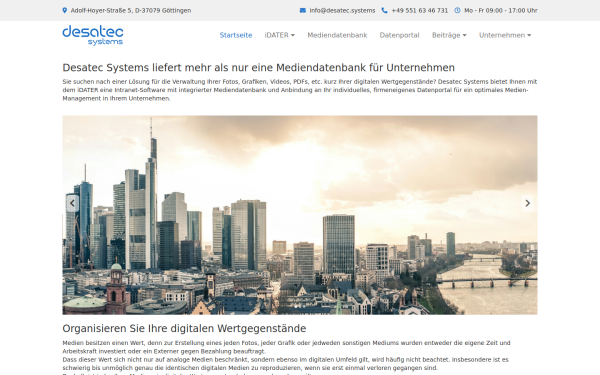Image resolution: width=600 pixels, height=375 pixels.
Task: Click the info@desatec.systems email link
Action: tap(342, 10)
